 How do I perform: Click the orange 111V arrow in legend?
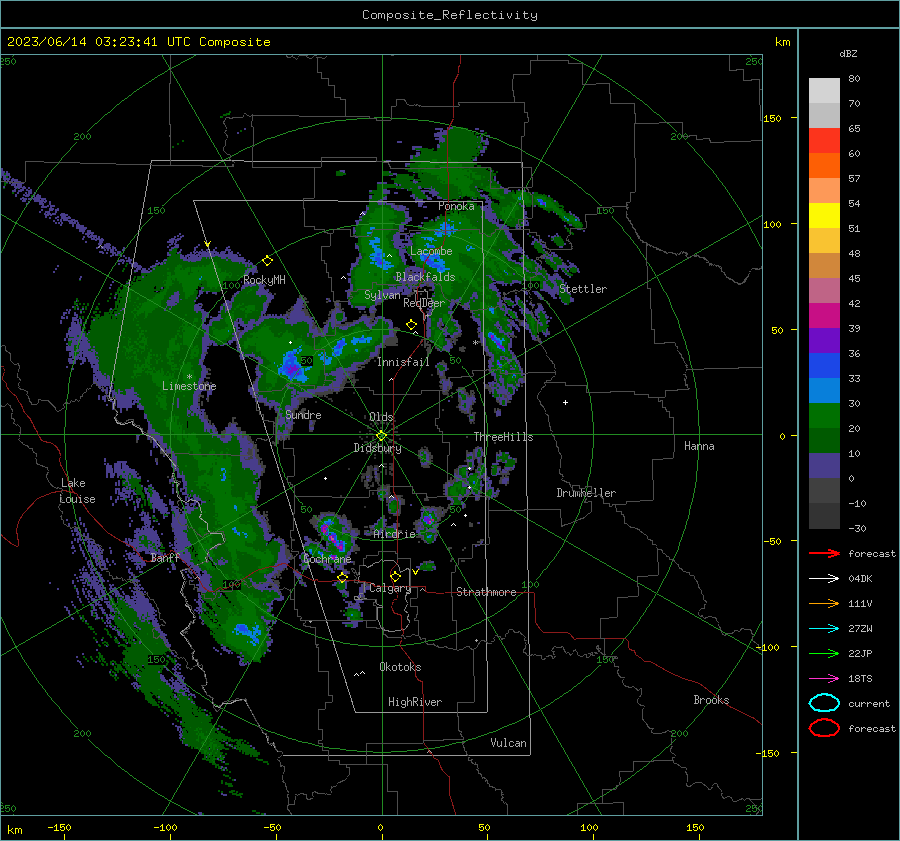click(824, 603)
